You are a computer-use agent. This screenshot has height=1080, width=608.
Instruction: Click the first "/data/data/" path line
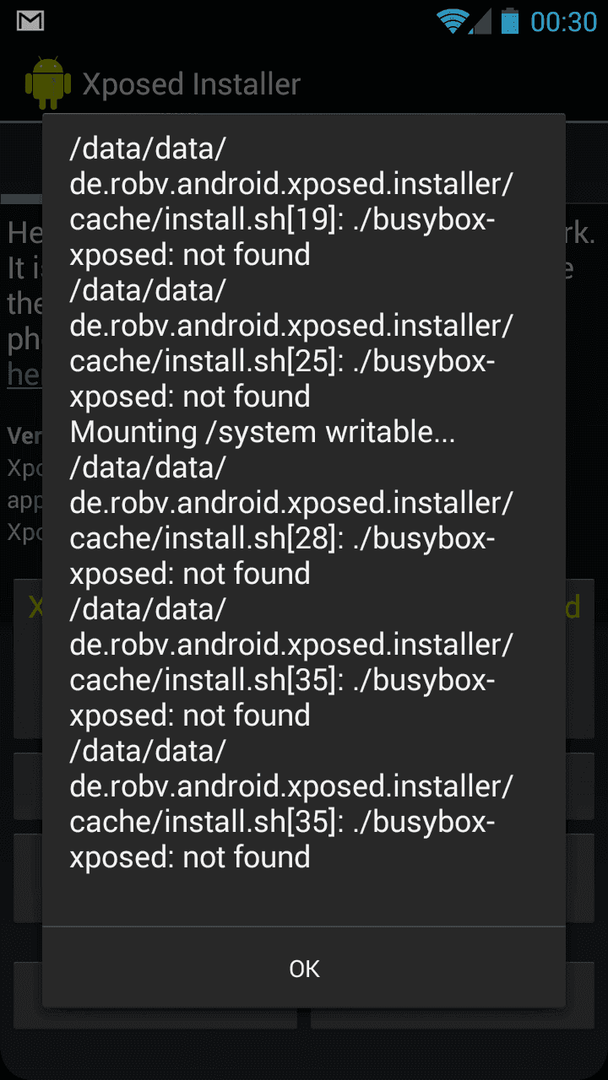(x=148, y=149)
